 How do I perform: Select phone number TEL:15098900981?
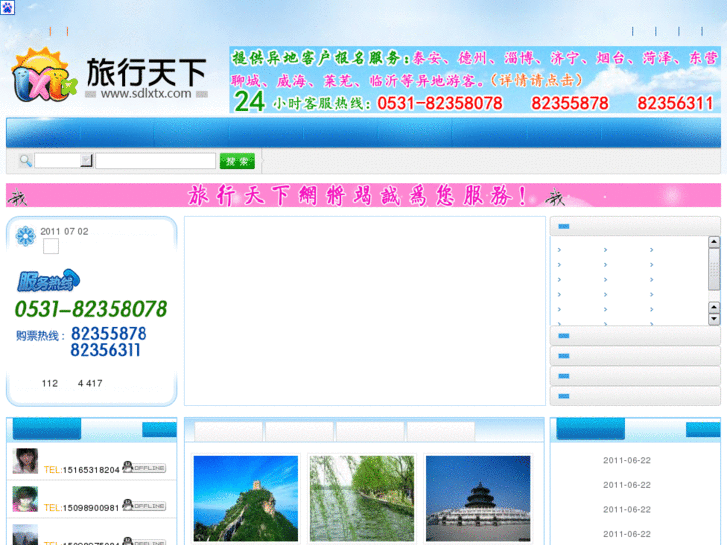pyautogui.click(x=82, y=508)
